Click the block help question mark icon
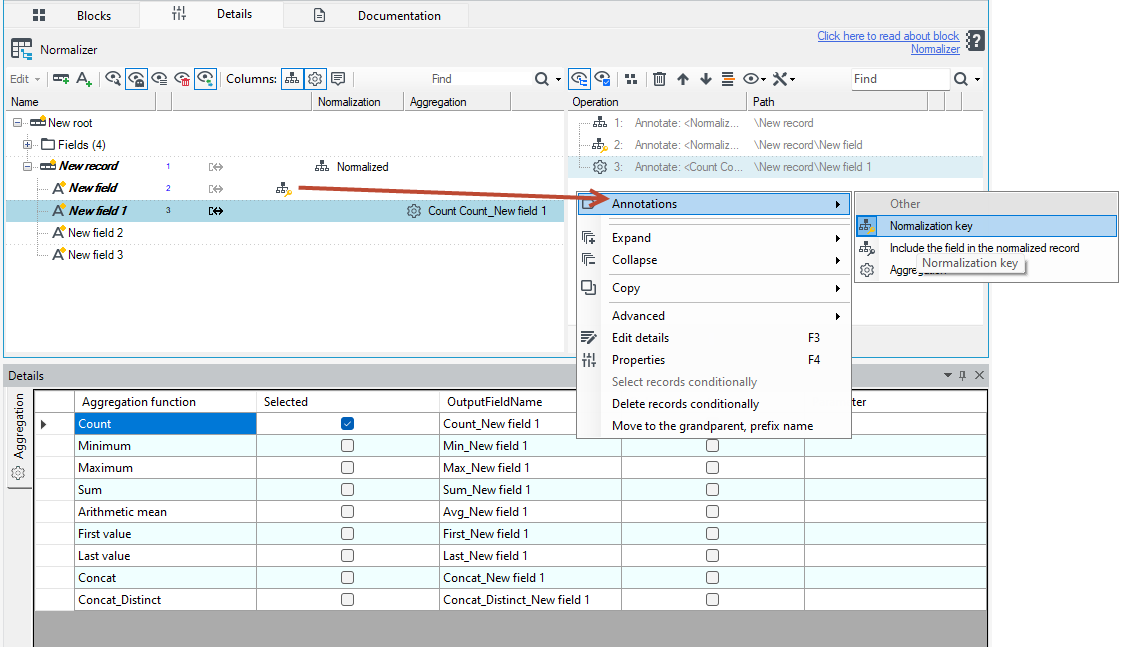 tap(975, 41)
